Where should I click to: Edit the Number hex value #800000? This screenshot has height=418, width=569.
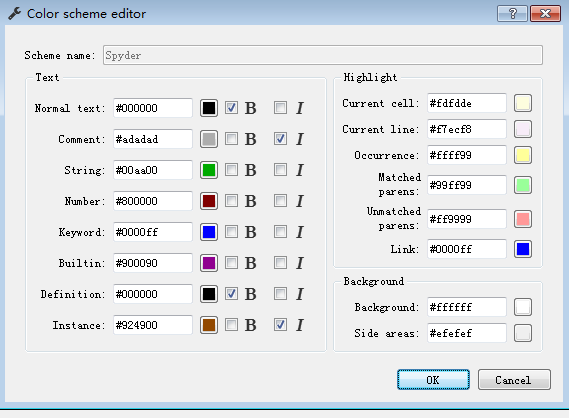[x=152, y=201]
